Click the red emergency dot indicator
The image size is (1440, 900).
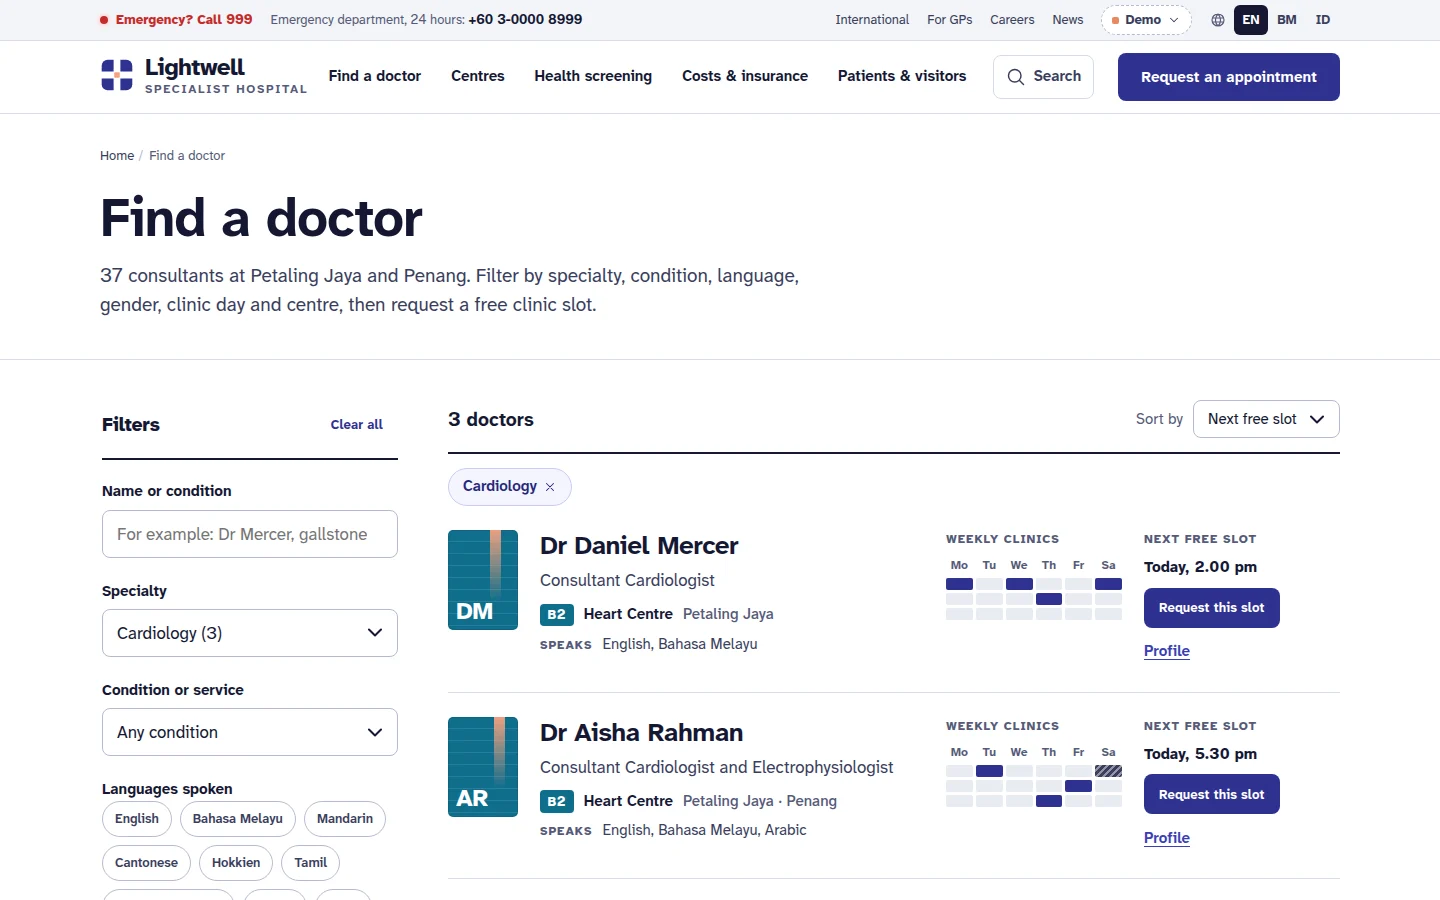[x=104, y=20]
